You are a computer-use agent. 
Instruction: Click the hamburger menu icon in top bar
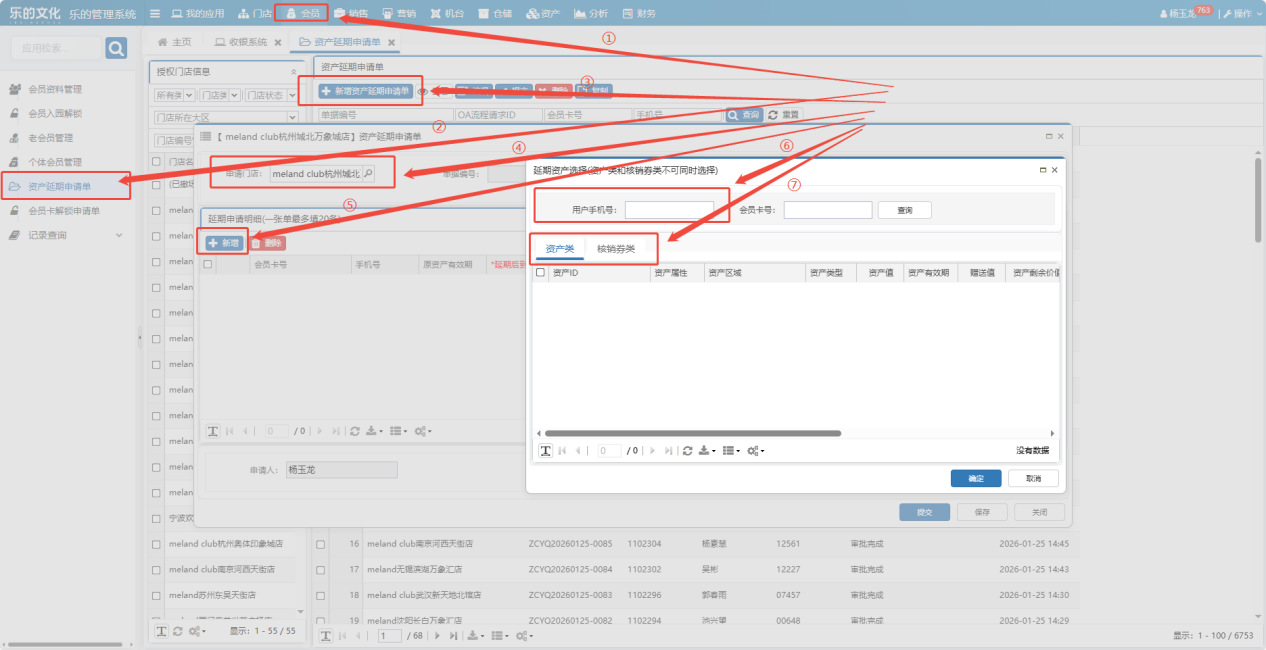tap(155, 14)
